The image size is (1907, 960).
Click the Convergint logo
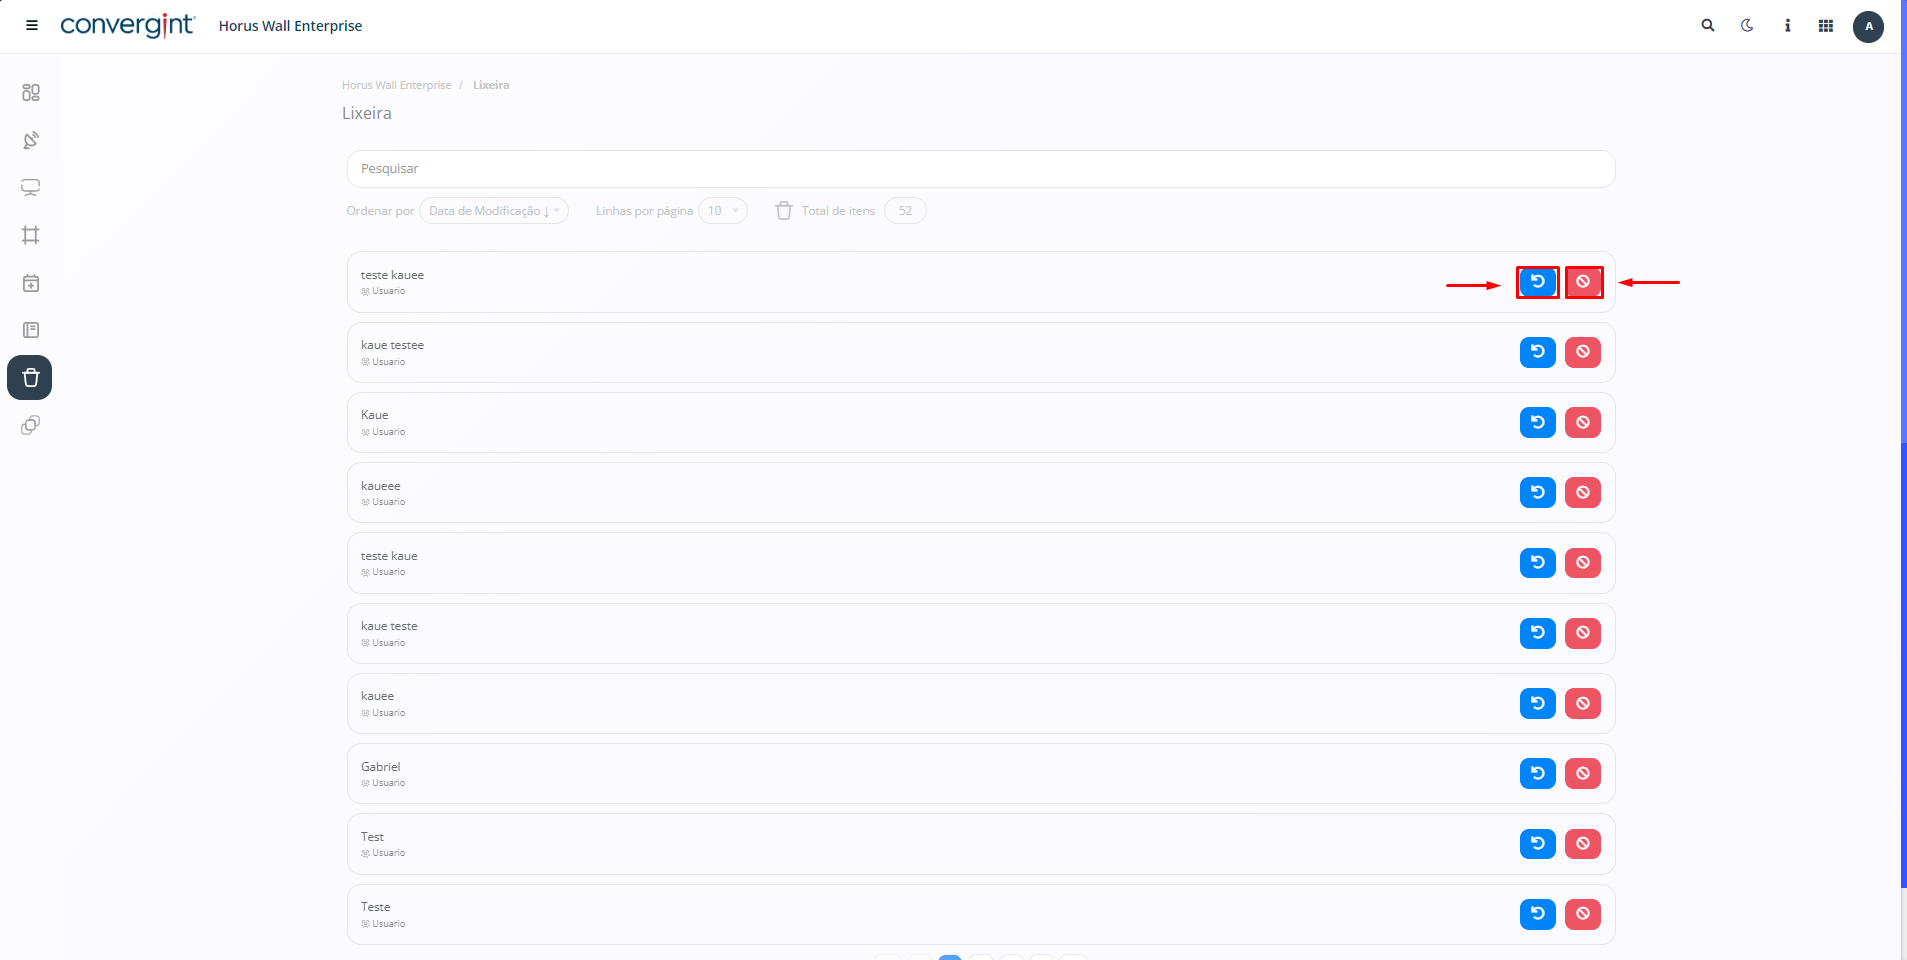(127, 26)
